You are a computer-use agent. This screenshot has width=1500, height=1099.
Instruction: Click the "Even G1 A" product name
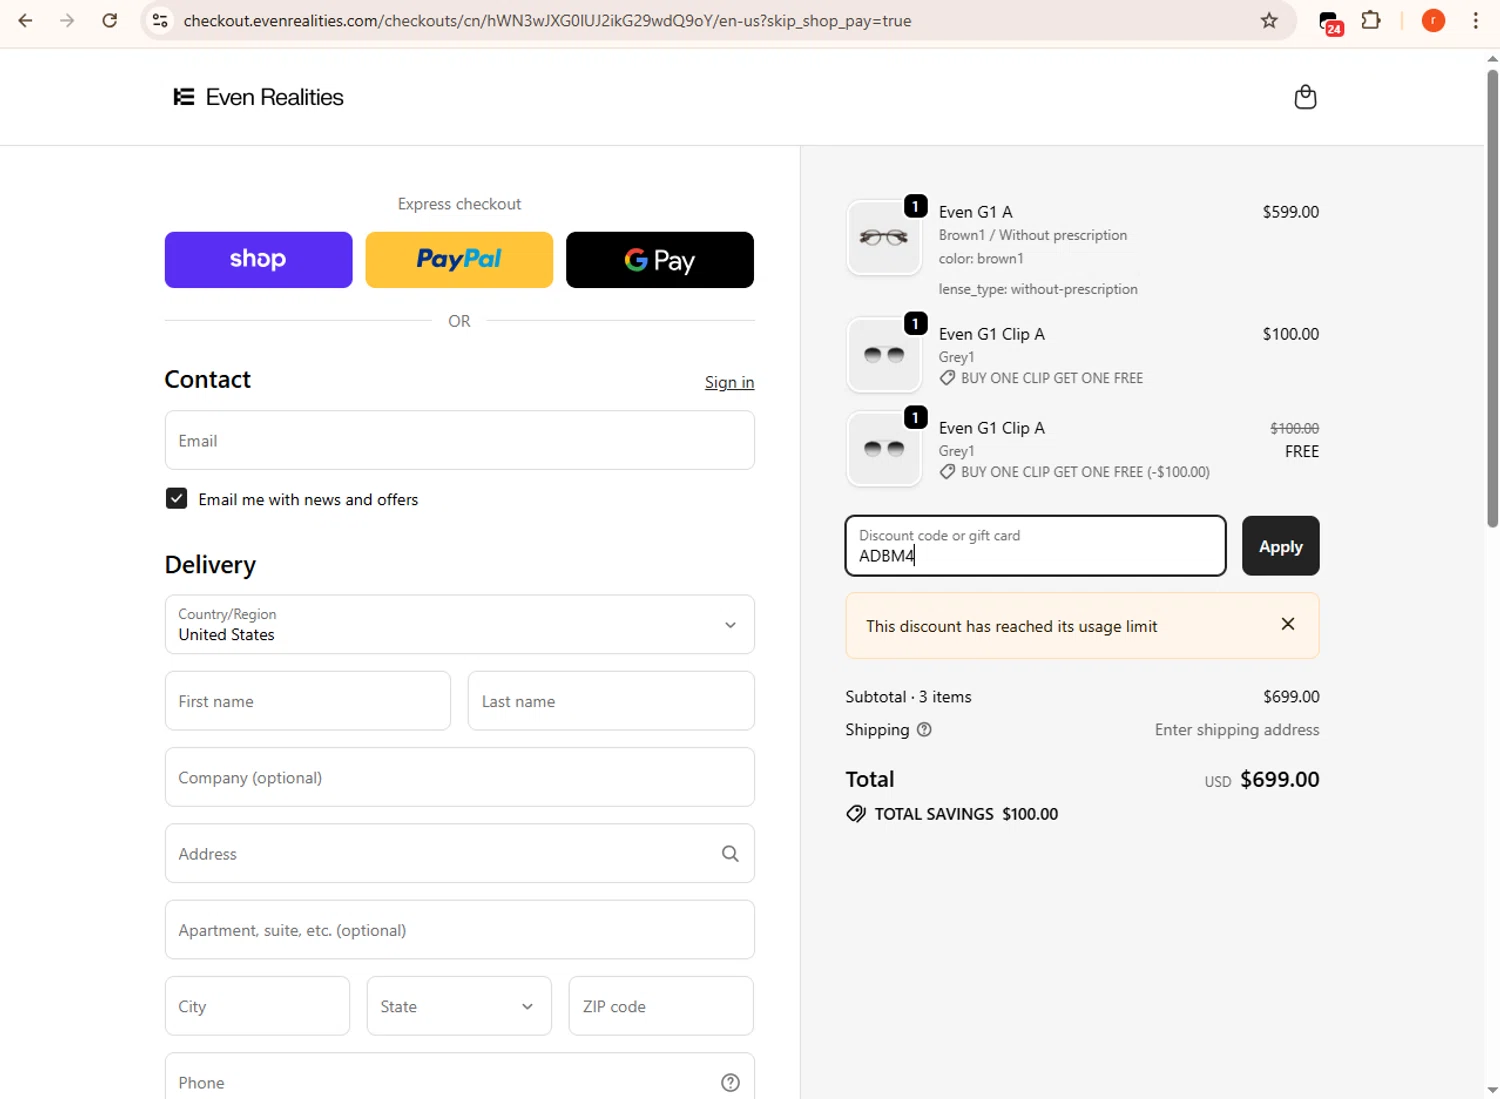pos(976,212)
